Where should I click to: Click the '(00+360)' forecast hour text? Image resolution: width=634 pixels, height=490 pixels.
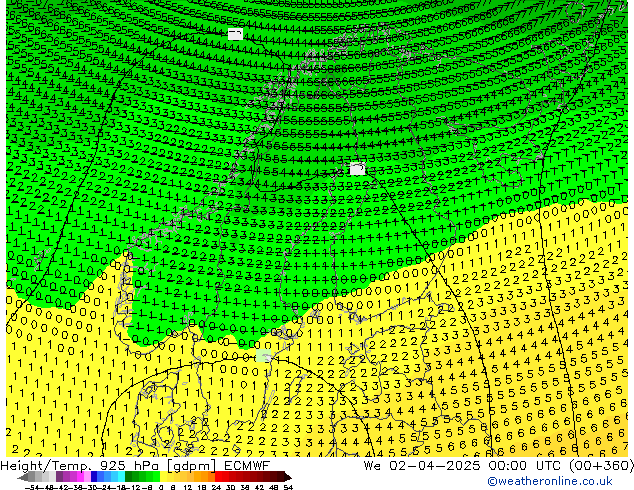pos(601,466)
